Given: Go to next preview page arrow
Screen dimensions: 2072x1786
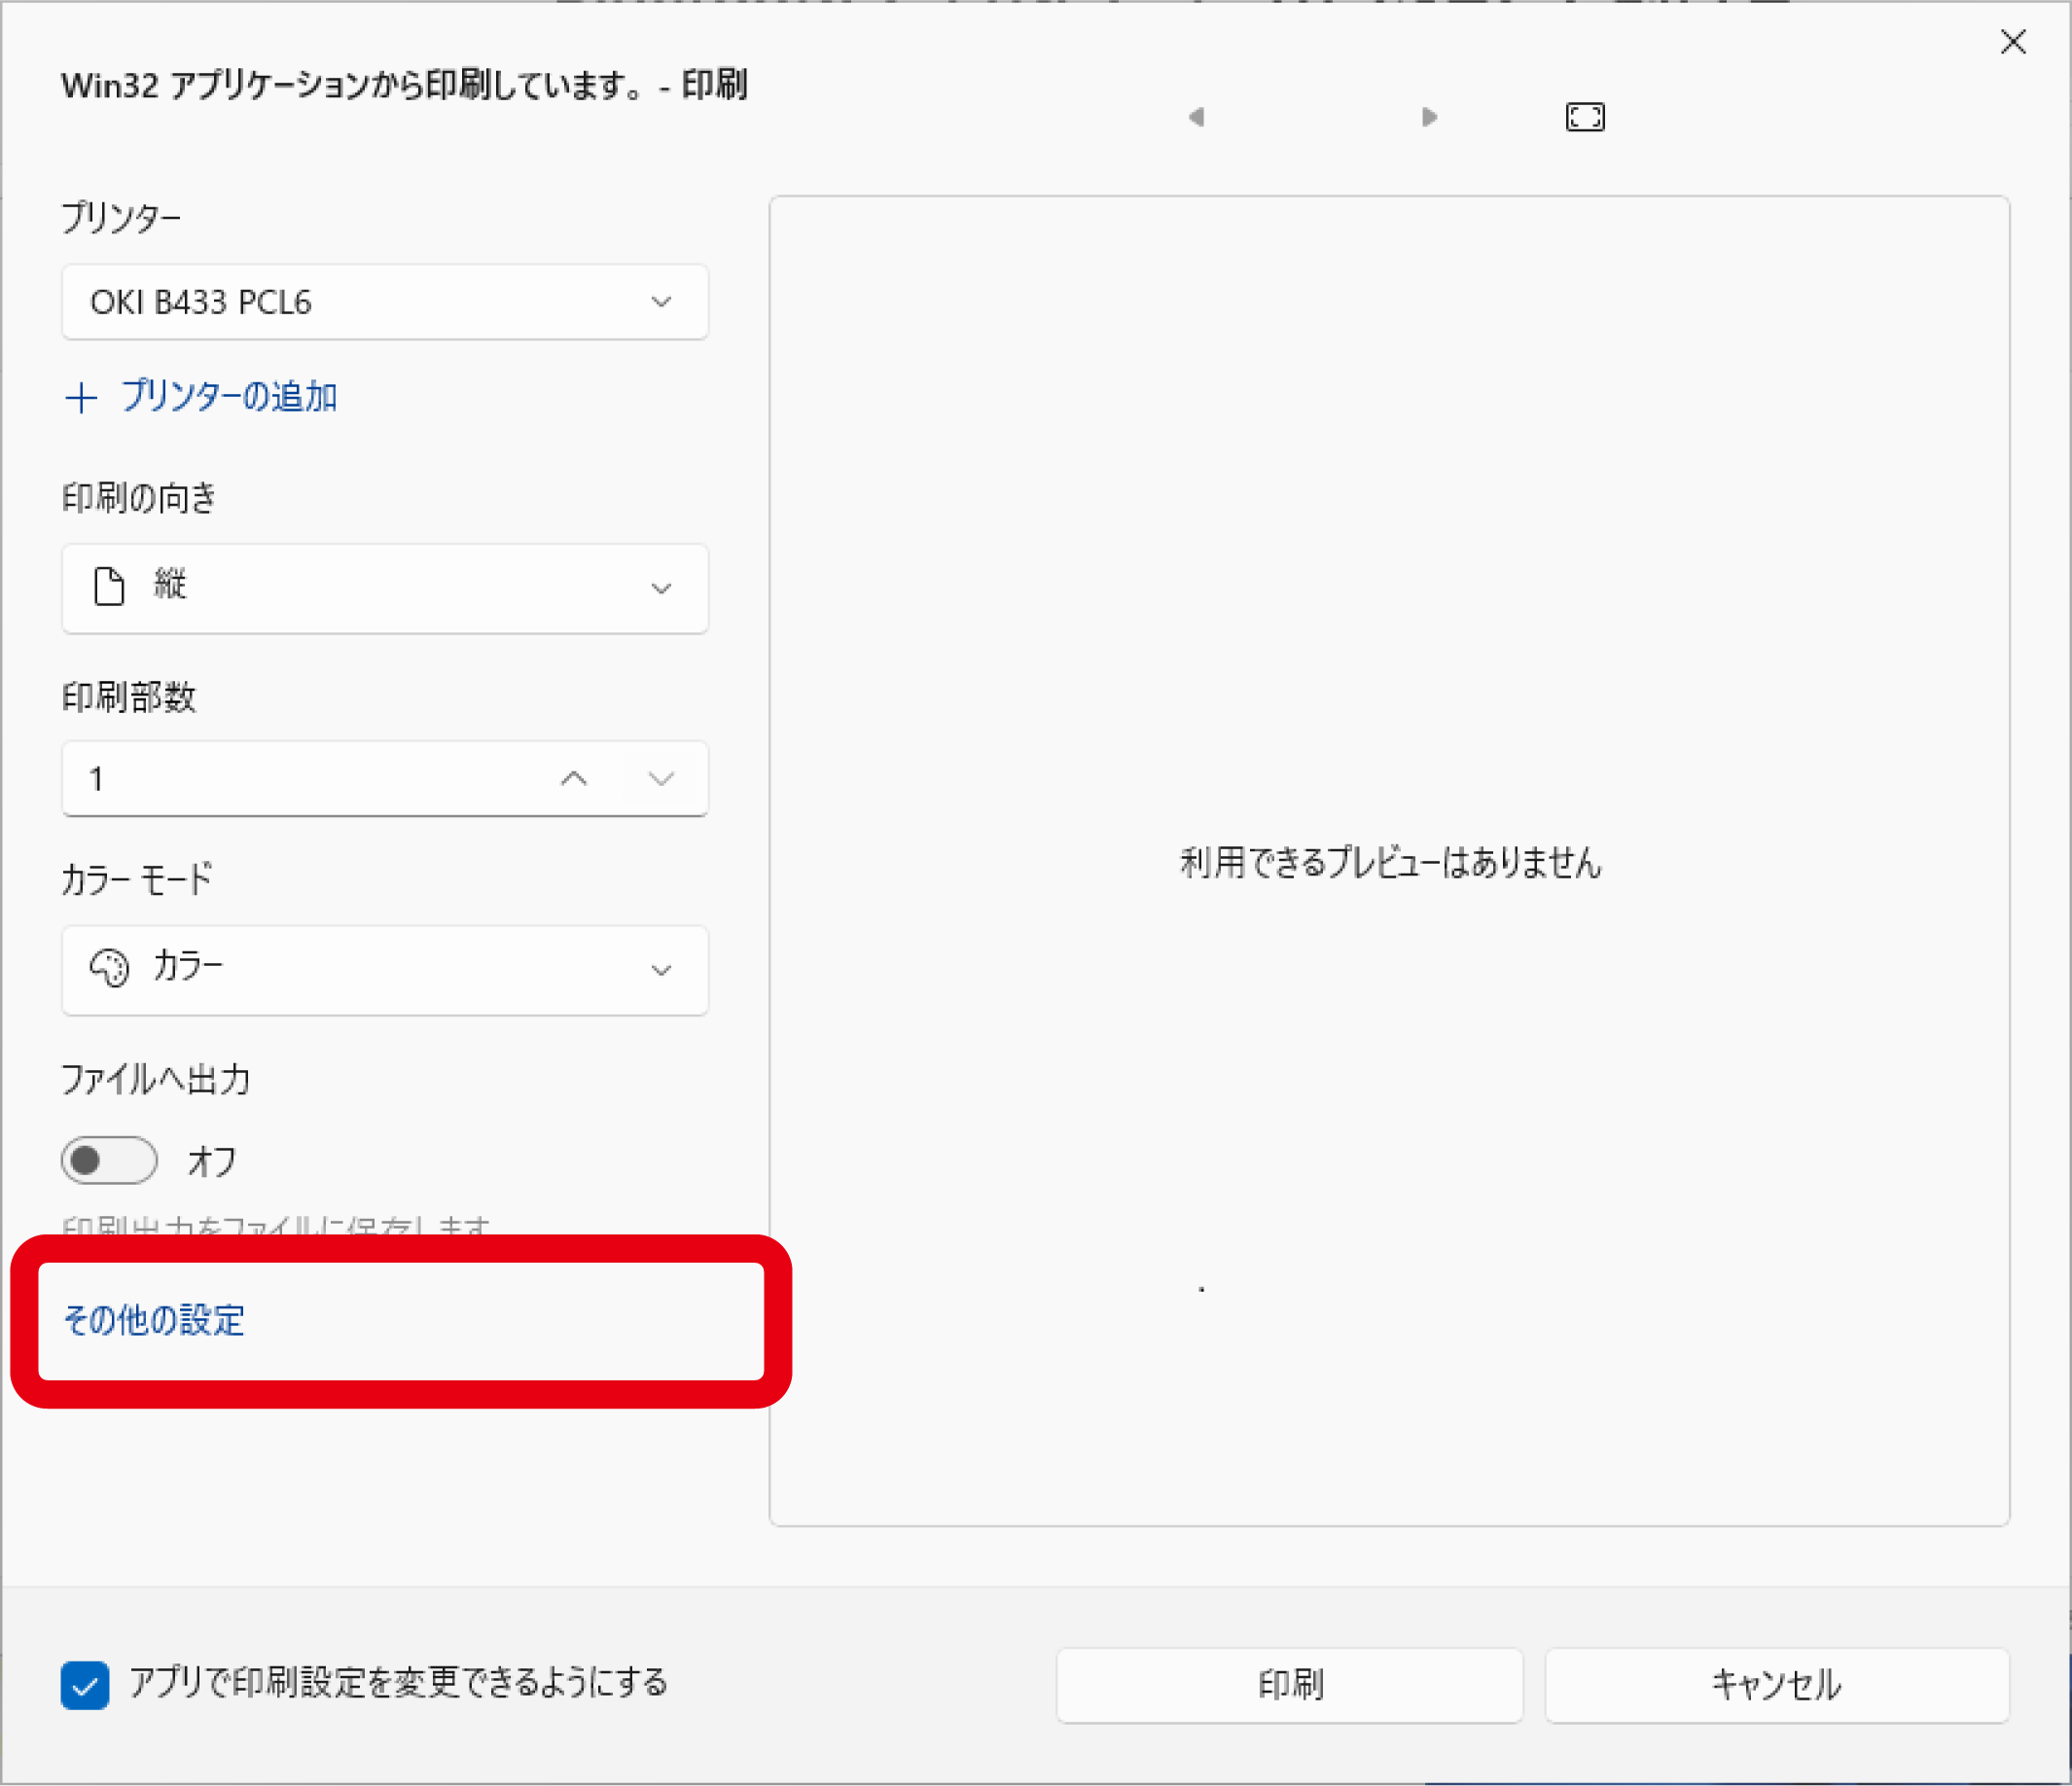Looking at the screenshot, I should [x=1429, y=117].
